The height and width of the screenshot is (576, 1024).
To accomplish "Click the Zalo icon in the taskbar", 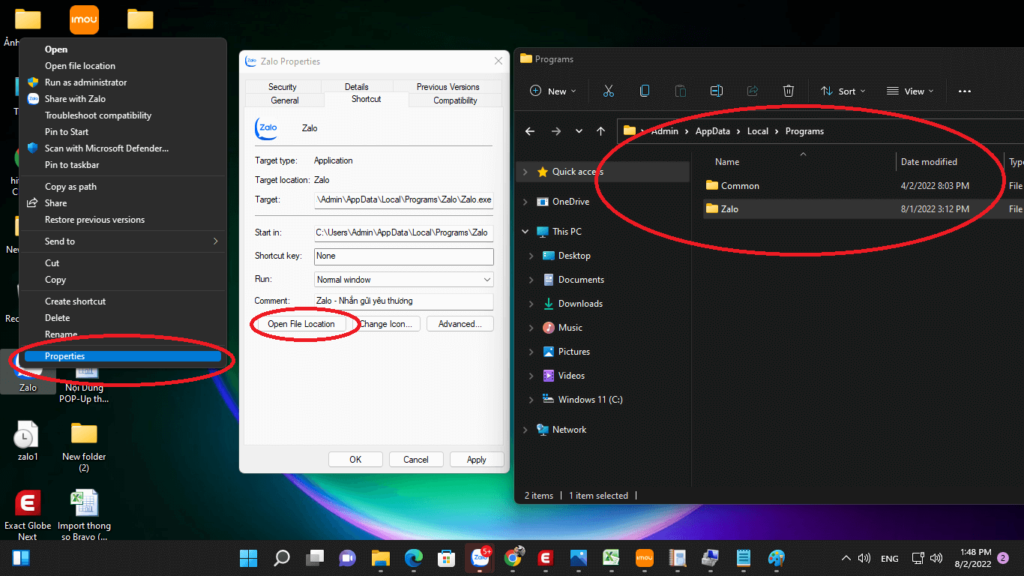I will 480,558.
